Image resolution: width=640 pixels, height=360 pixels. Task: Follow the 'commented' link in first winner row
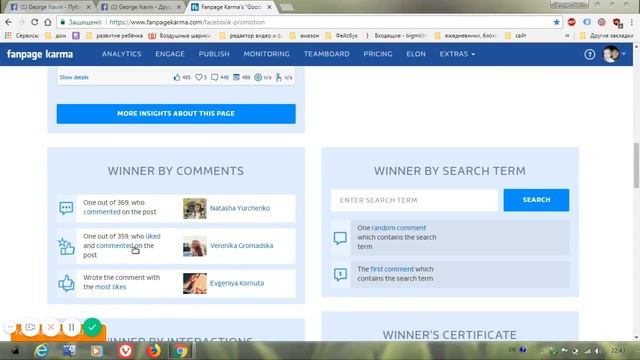(x=102, y=212)
